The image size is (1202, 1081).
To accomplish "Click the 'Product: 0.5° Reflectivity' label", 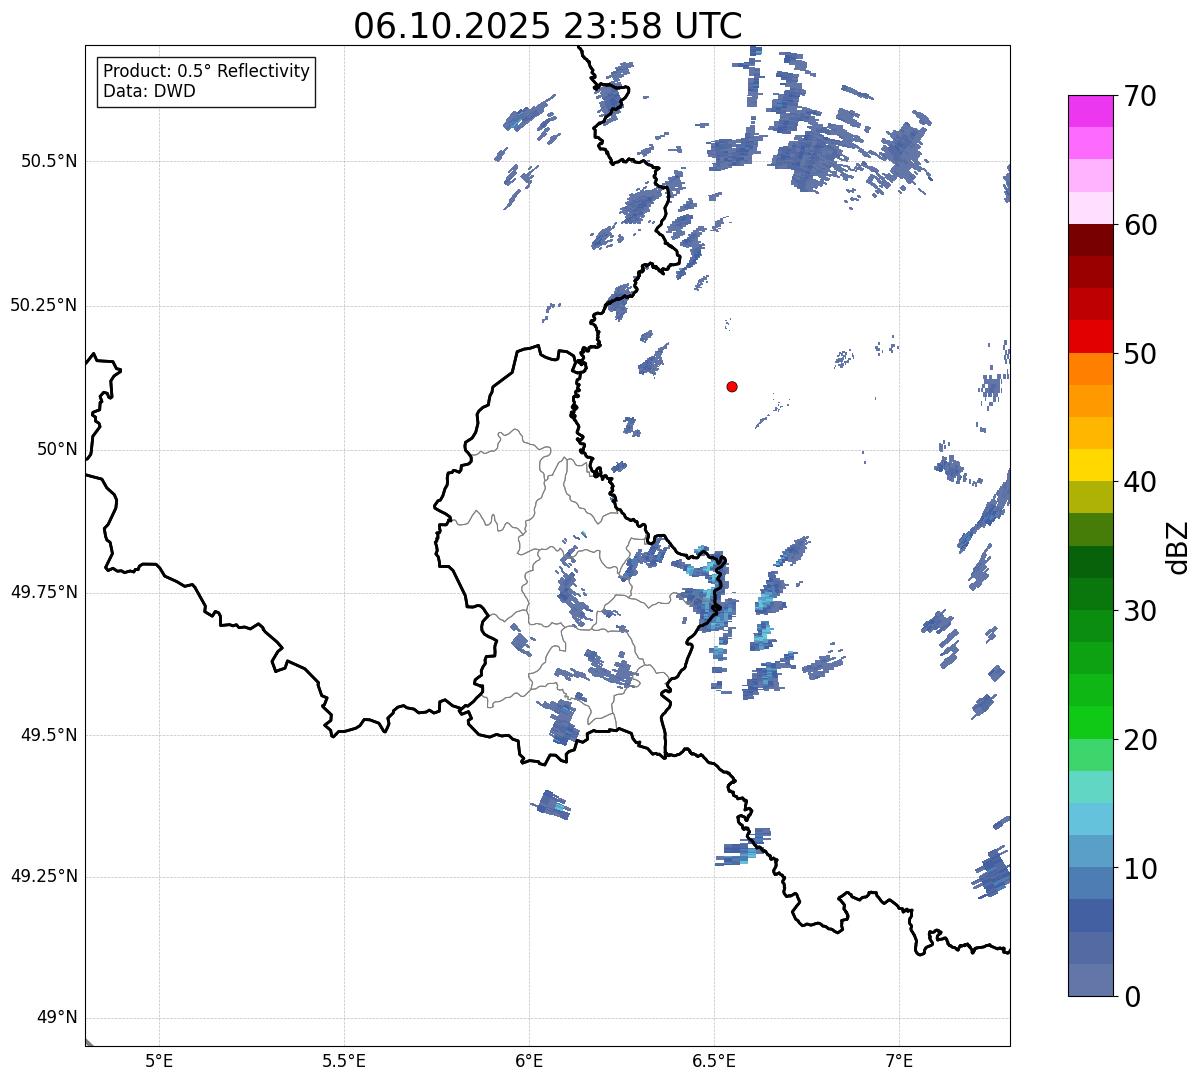I will point(206,72).
